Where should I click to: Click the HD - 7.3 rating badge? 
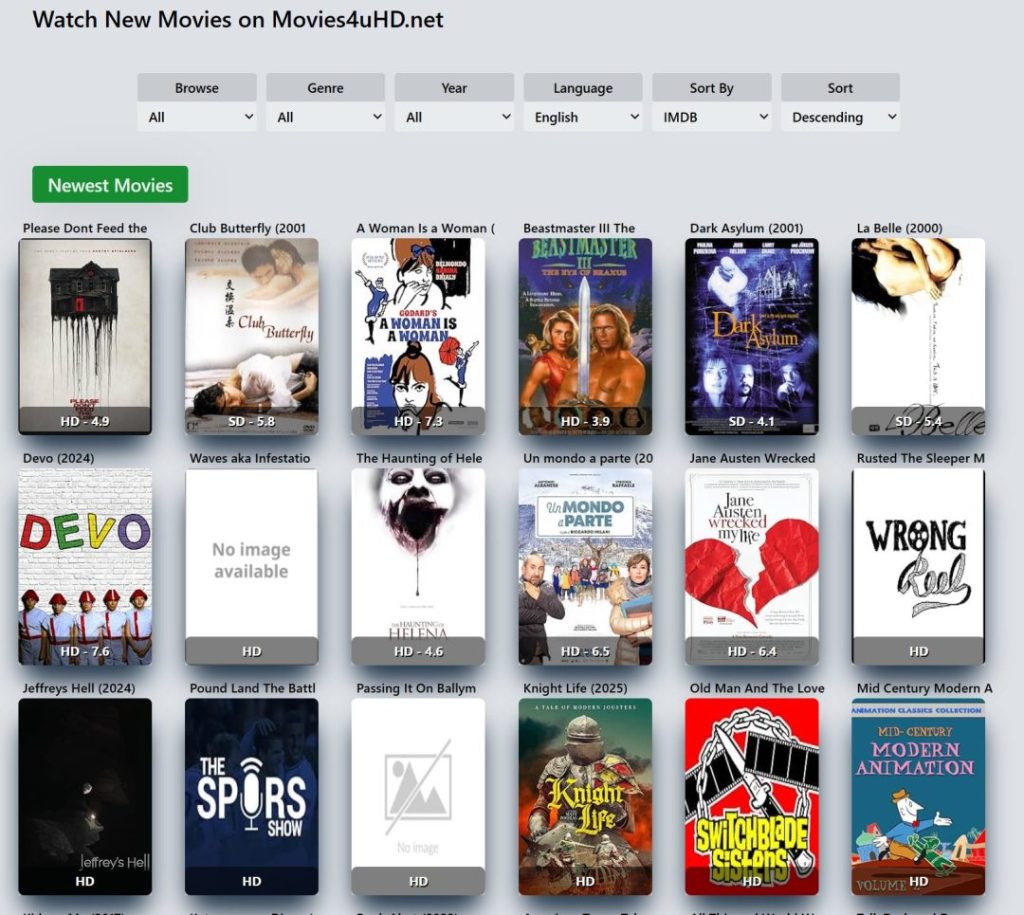tap(418, 421)
